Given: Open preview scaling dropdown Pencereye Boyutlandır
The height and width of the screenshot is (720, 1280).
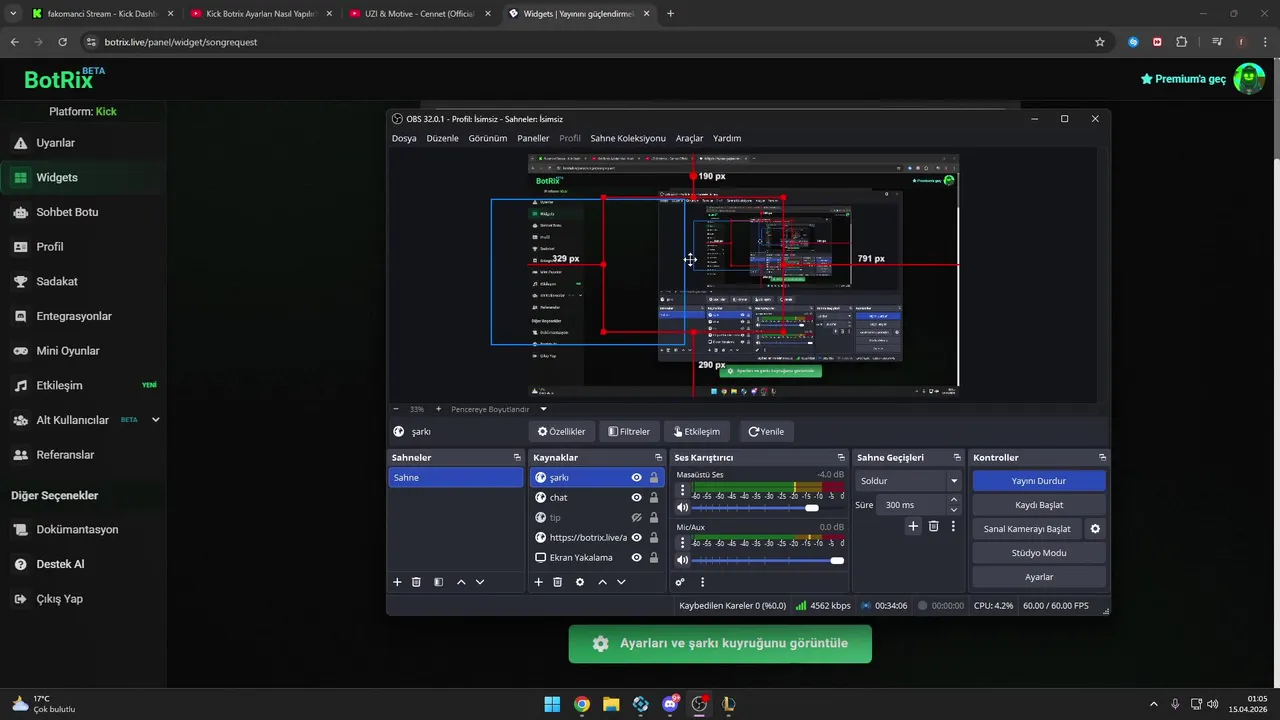Looking at the screenshot, I should (x=499, y=409).
